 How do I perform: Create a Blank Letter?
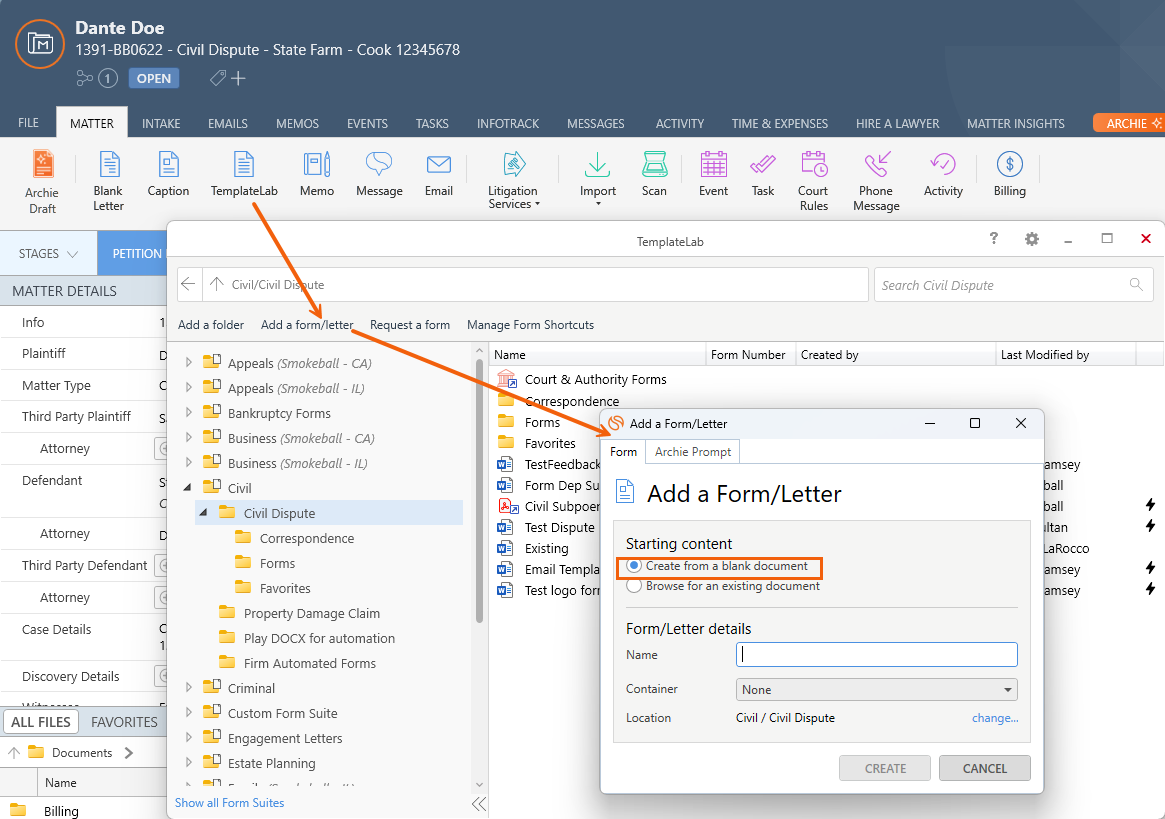coord(108,181)
